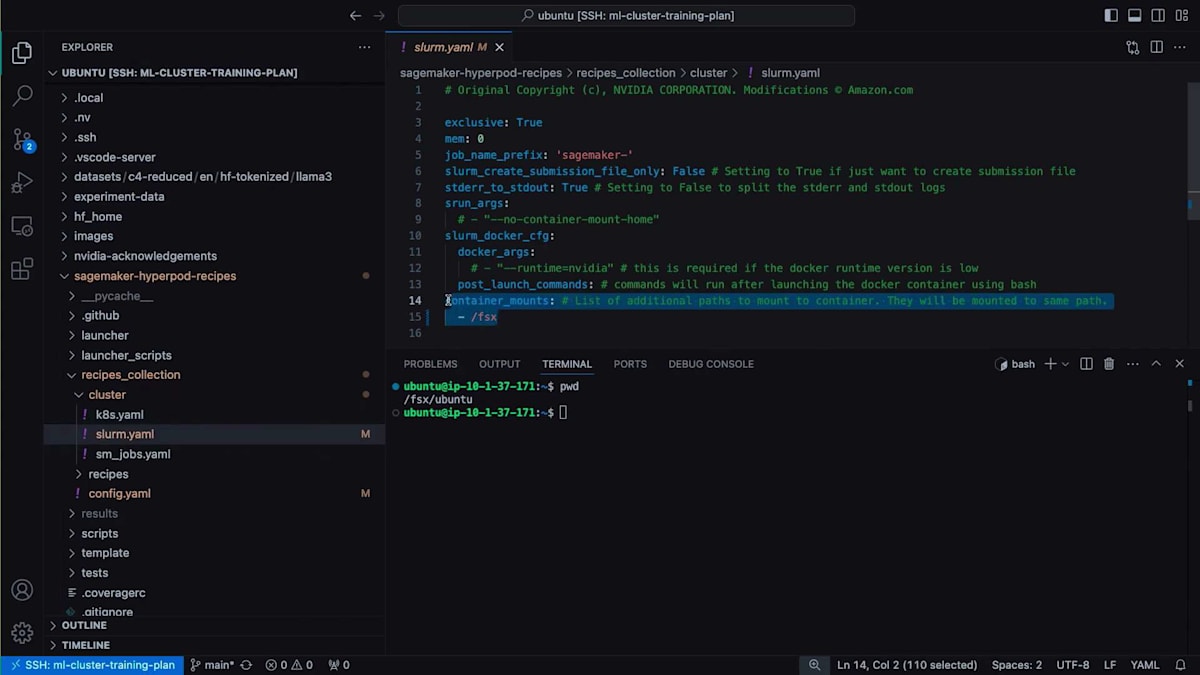Click recipes_collection in the breadcrumb path
This screenshot has width=1200, height=675.
click(x=626, y=73)
